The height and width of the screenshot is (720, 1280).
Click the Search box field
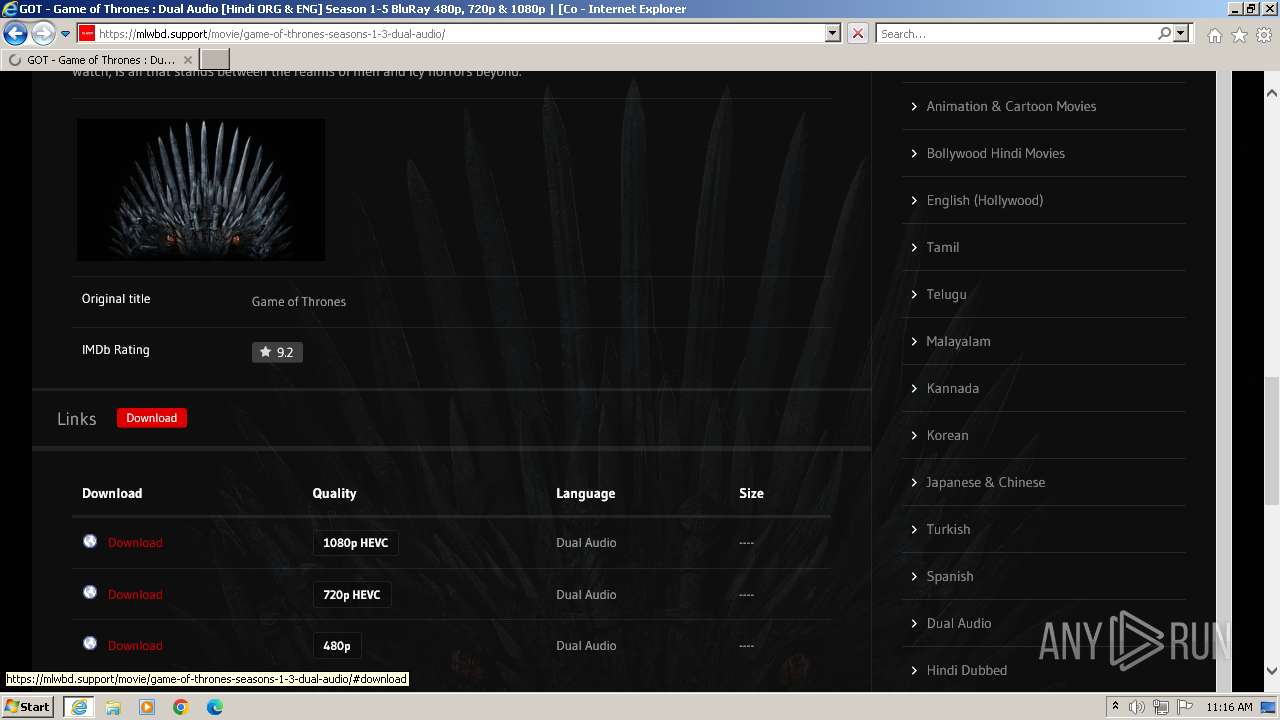[1016, 34]
